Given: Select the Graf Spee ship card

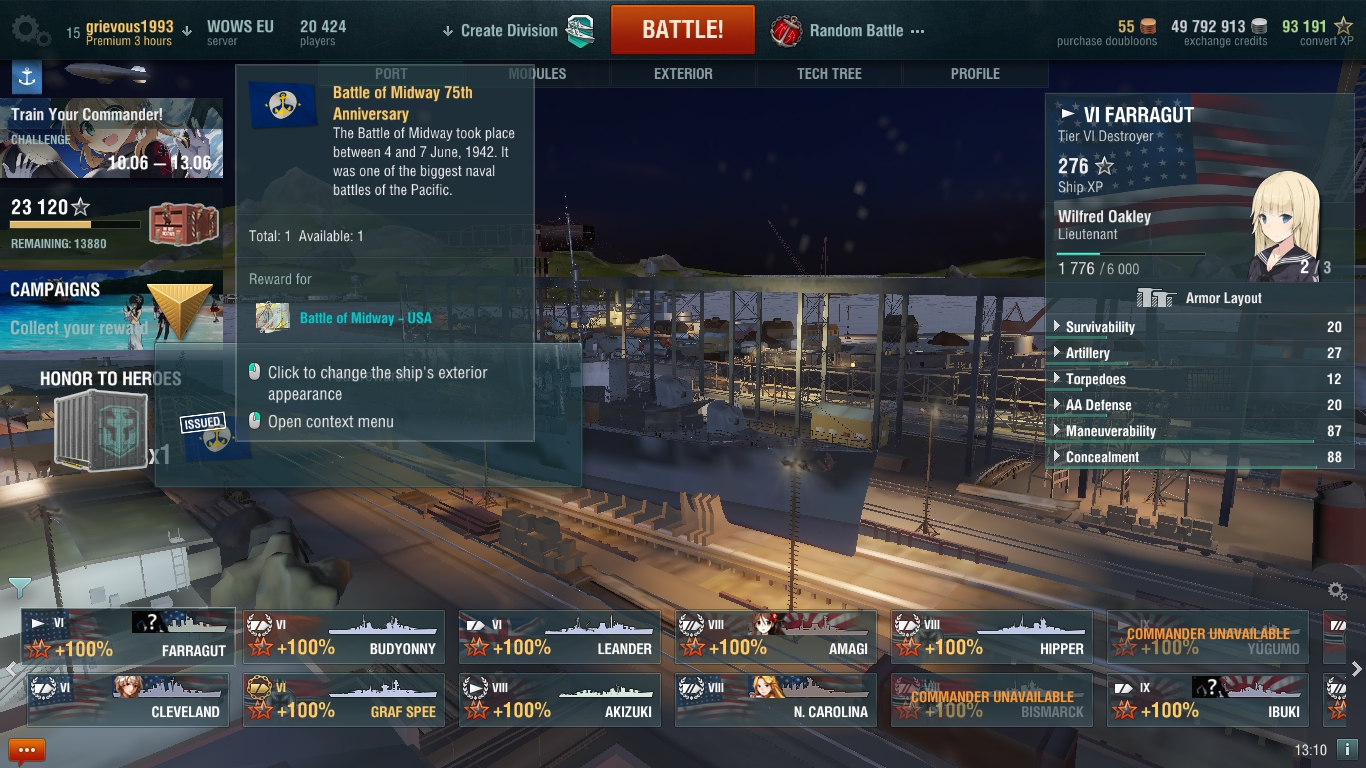Looking at the screenshot, I should (343, 699).
